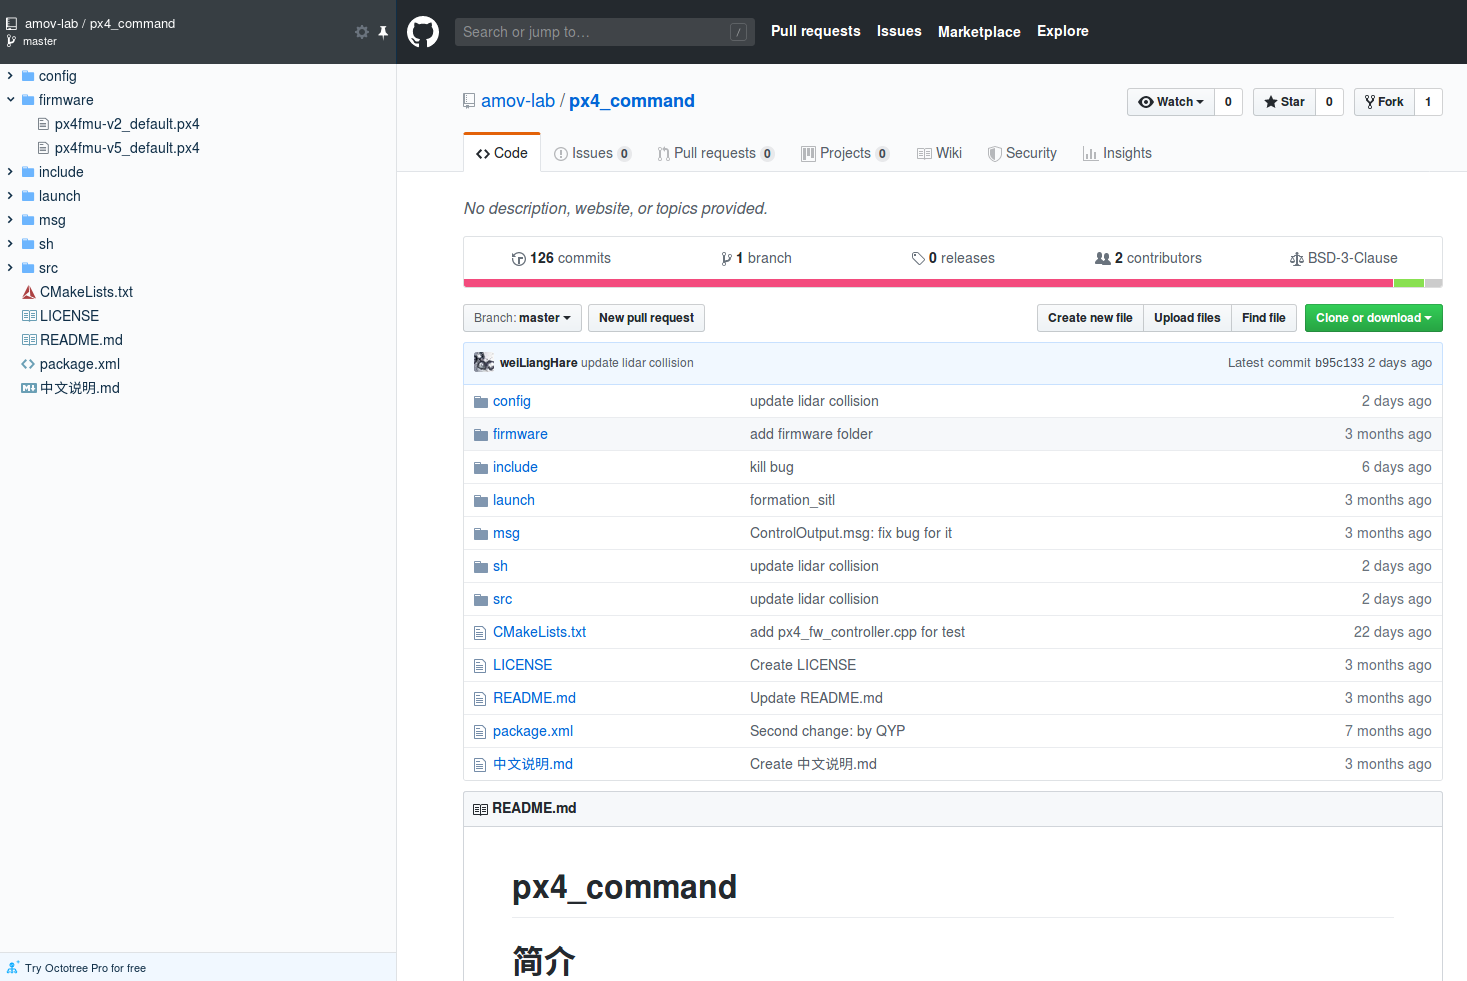Screen dimensions: 1467x981
Task: Open the Branch: master dropdown
Action: pyautogui.click(x=522, y=318)
